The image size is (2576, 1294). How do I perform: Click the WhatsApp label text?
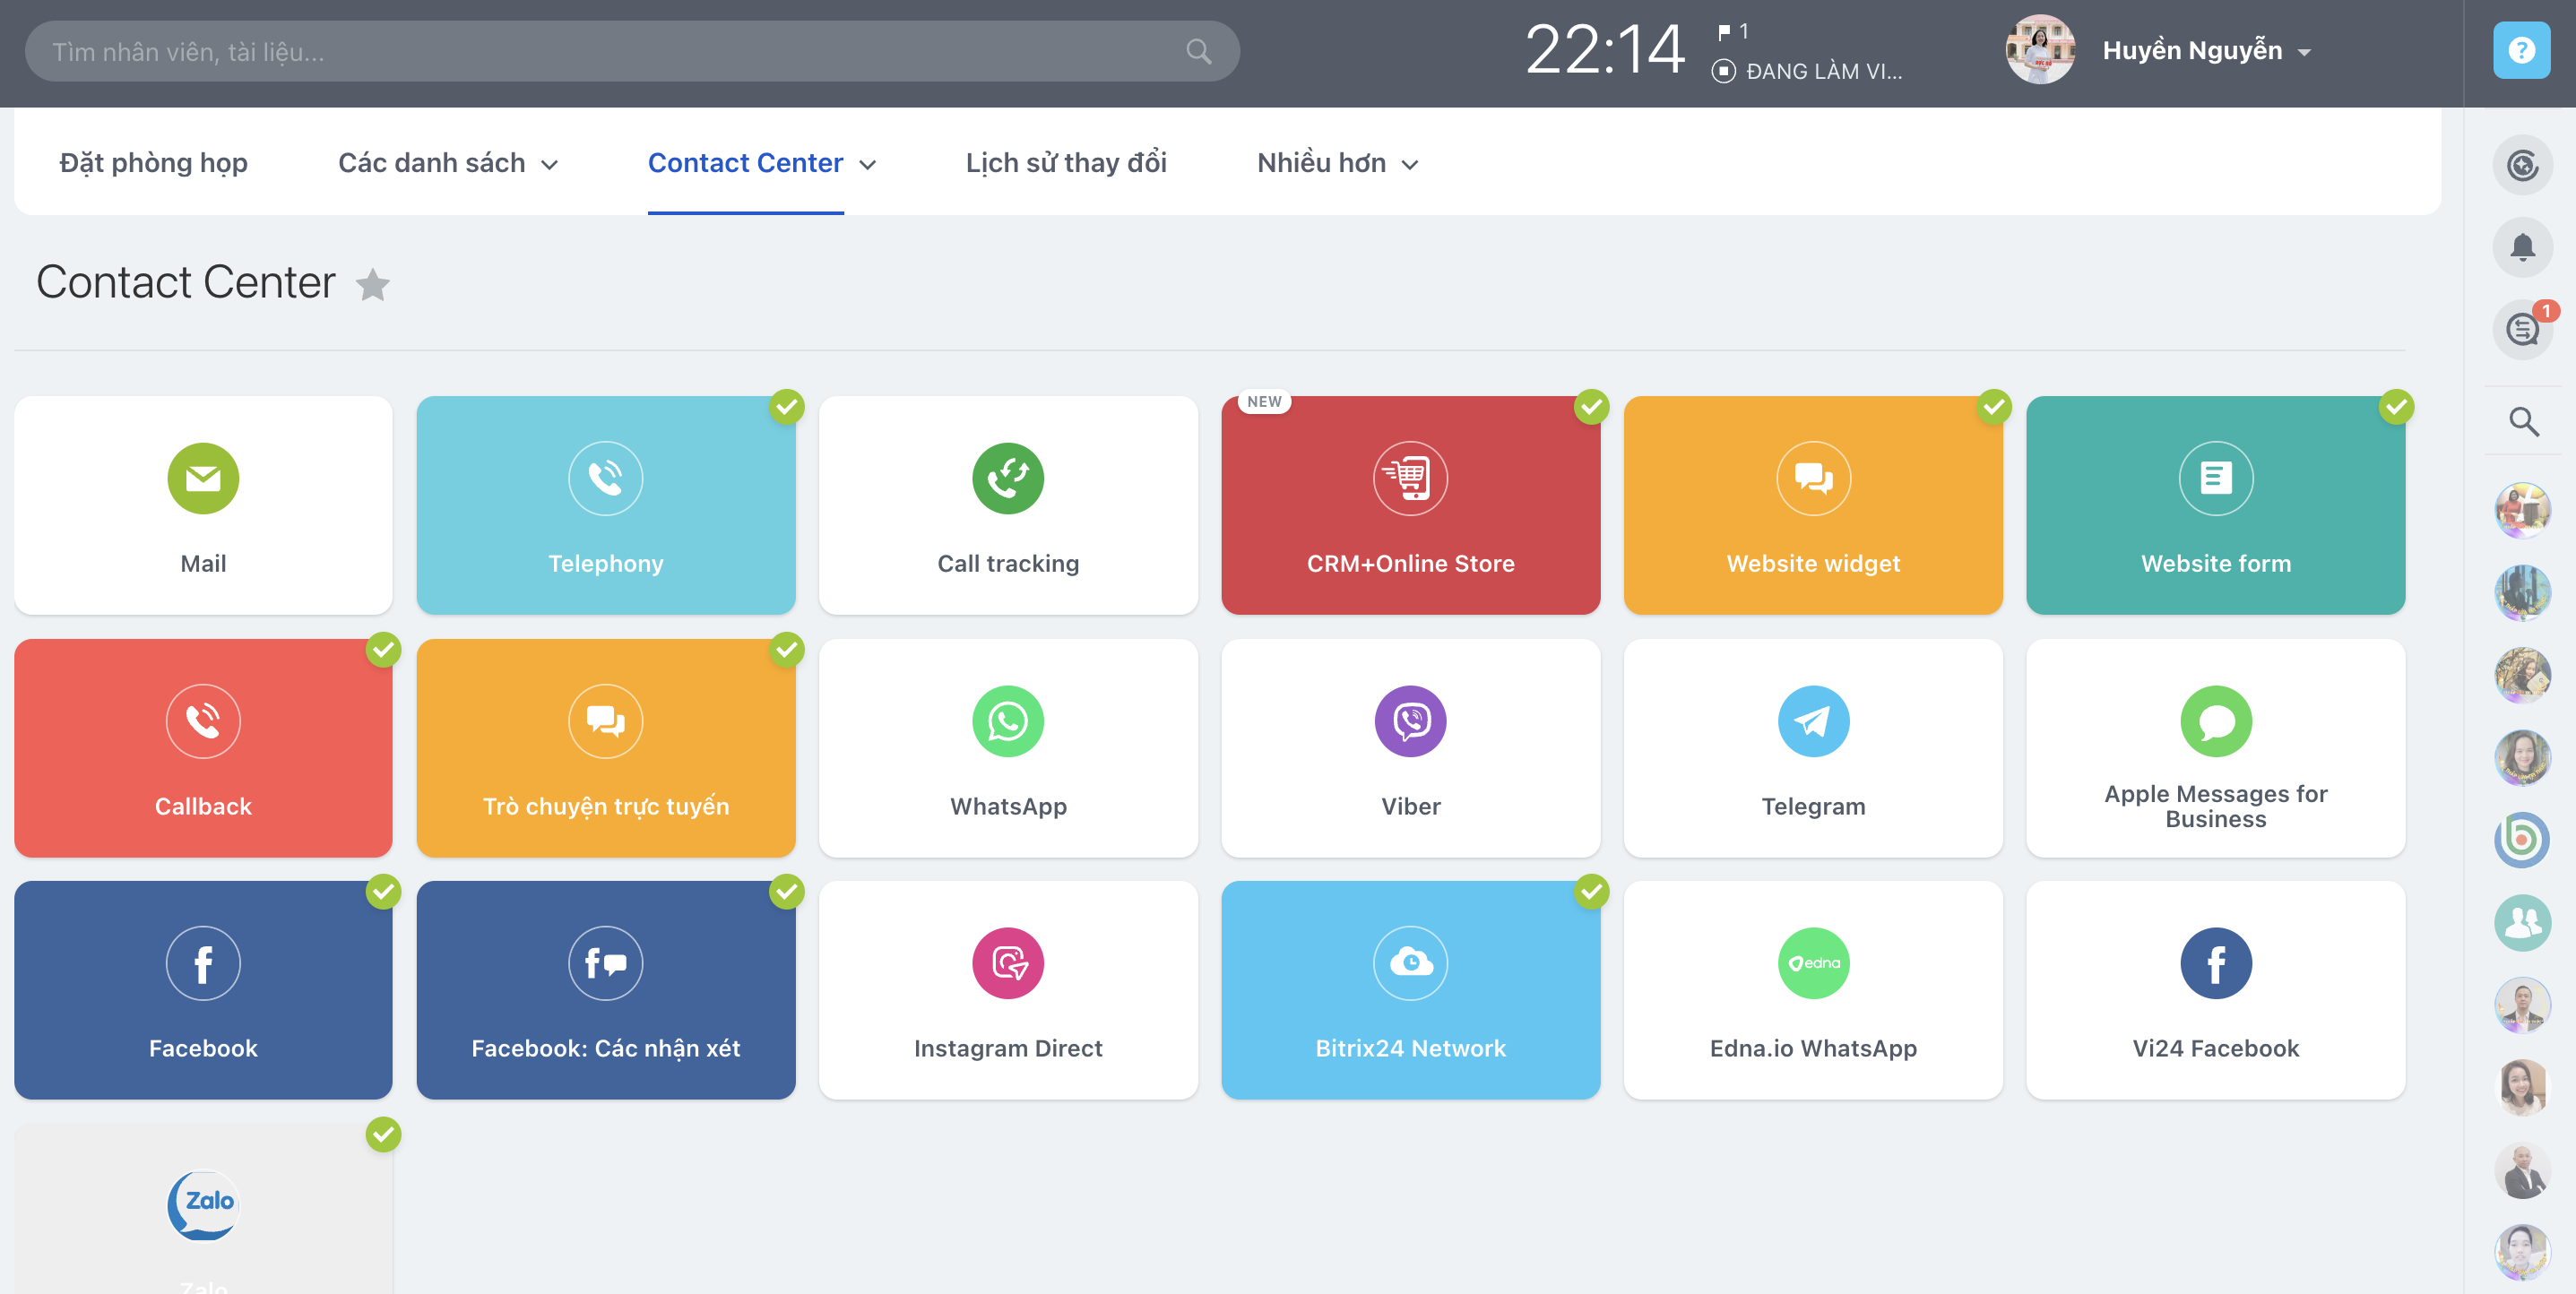click(x=1008, y=807)
